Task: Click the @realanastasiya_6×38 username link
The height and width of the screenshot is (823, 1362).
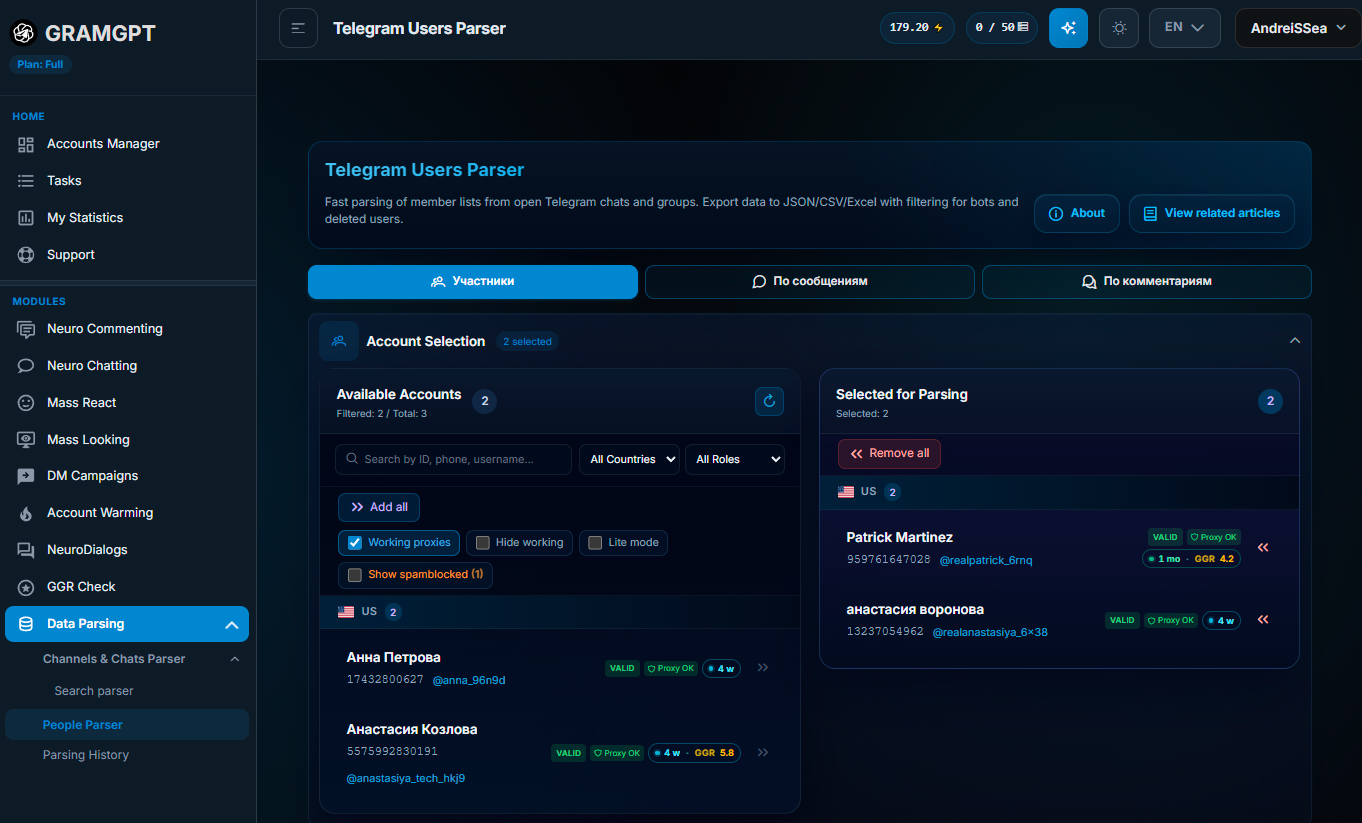Action: point(990,632)
